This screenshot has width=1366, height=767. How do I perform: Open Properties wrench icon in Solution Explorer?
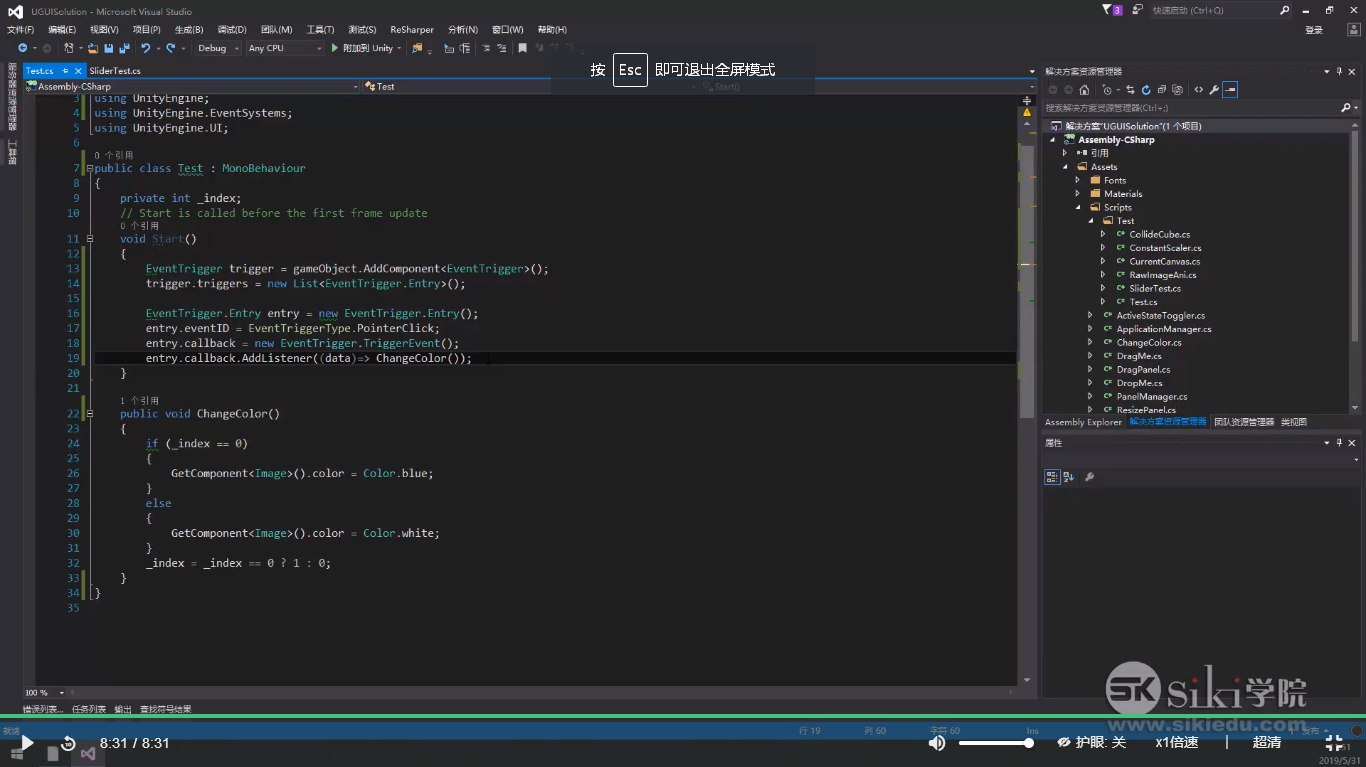click(1214, 90)
